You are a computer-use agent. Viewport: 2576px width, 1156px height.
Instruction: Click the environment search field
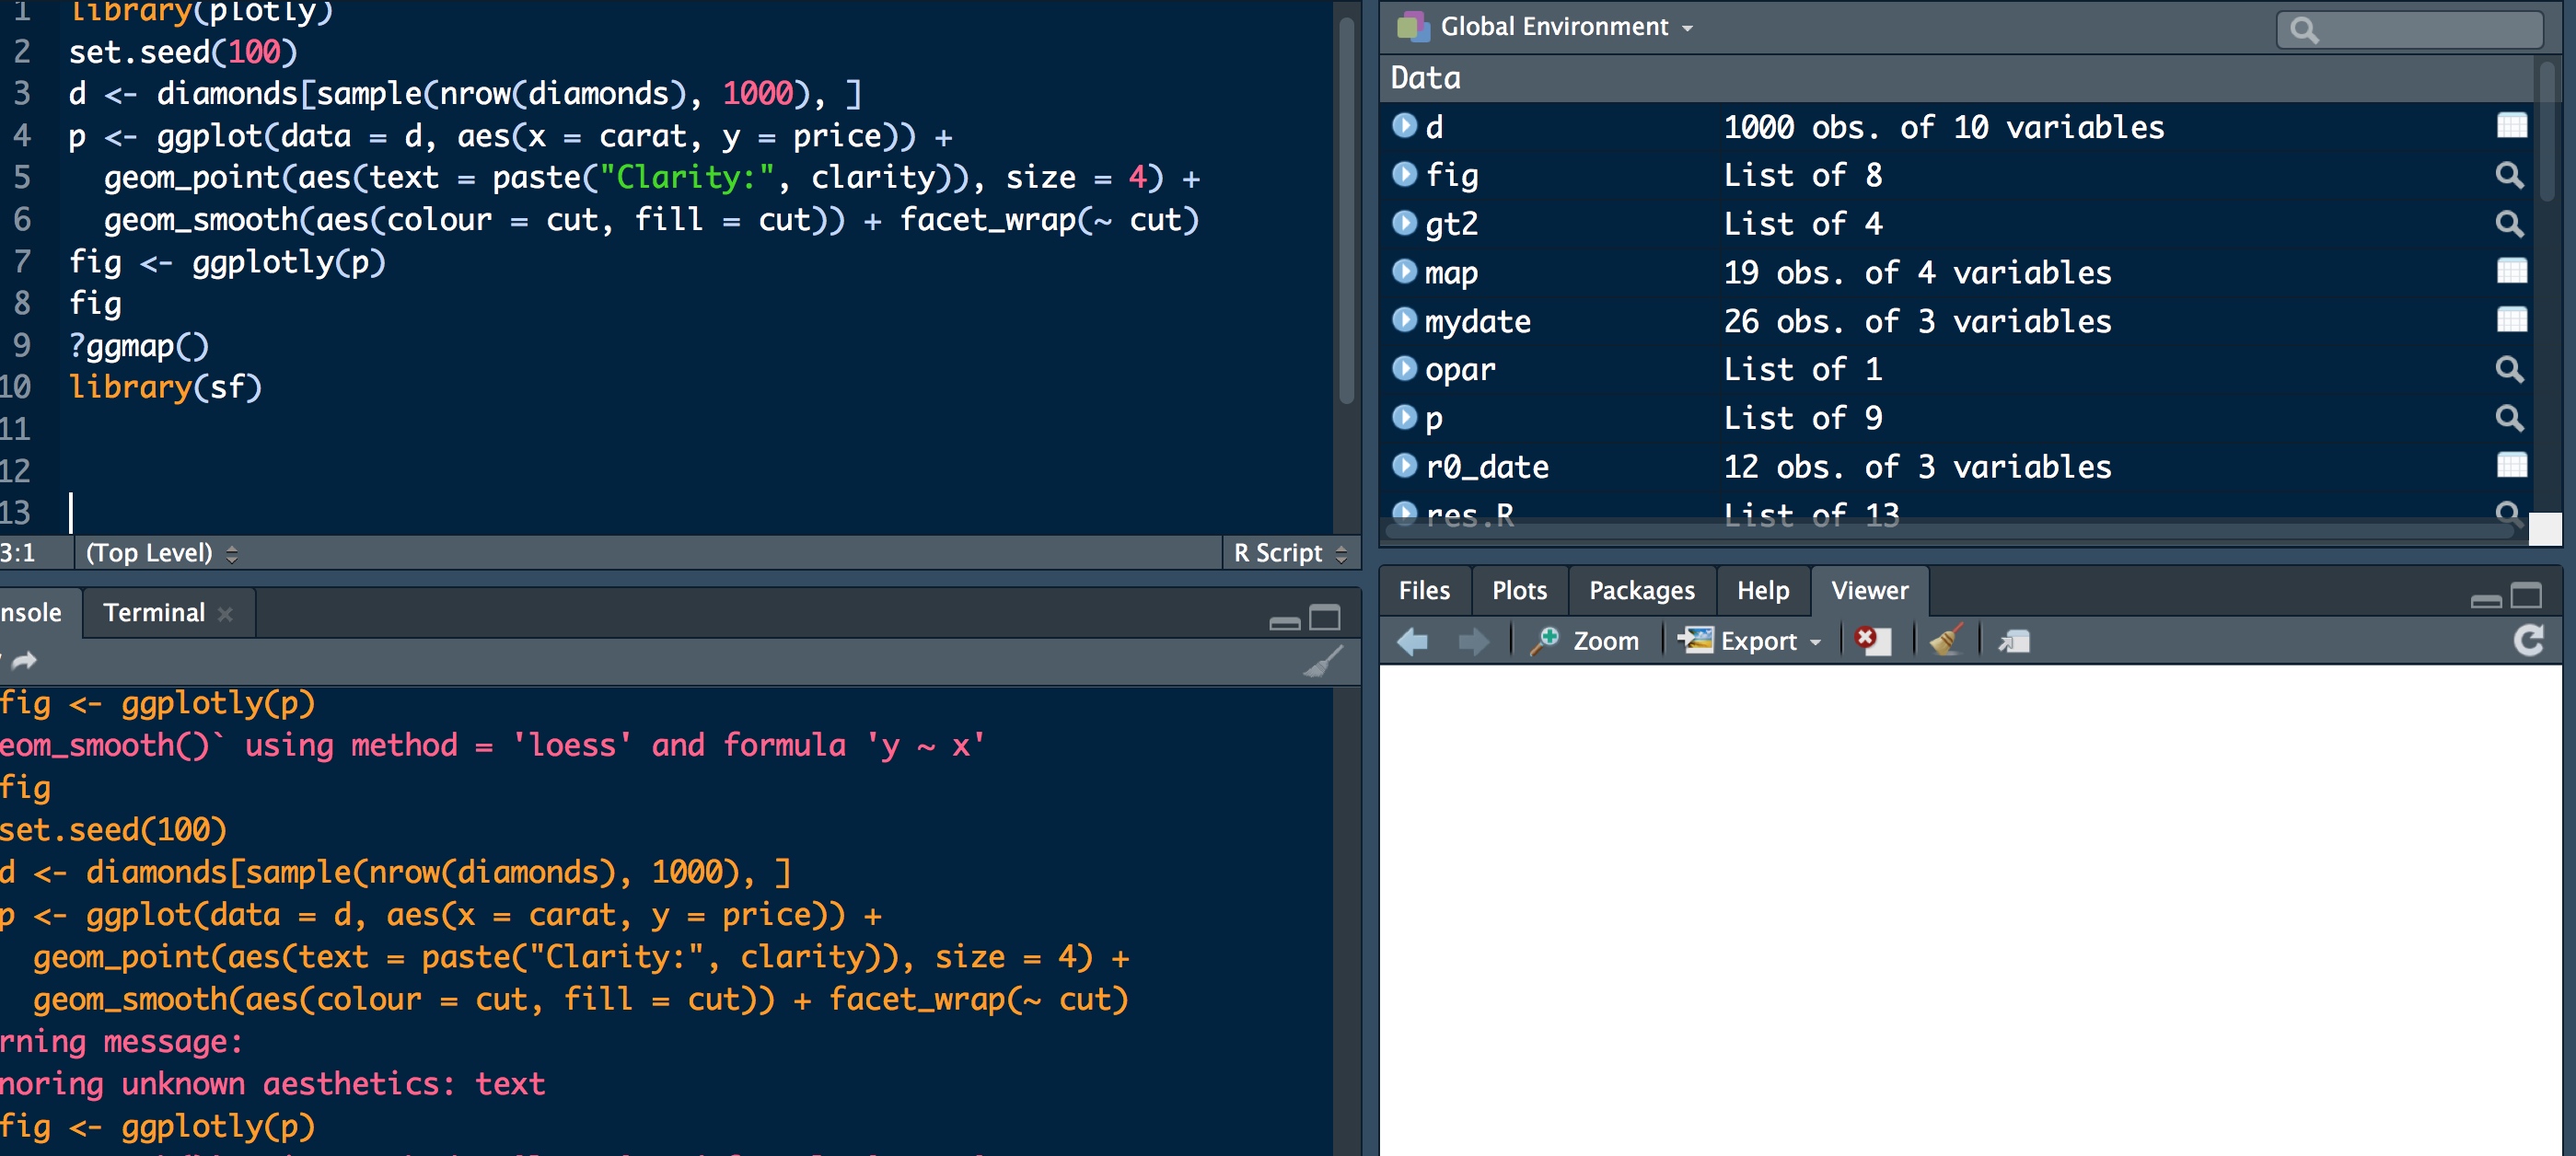pos(2410,29)
